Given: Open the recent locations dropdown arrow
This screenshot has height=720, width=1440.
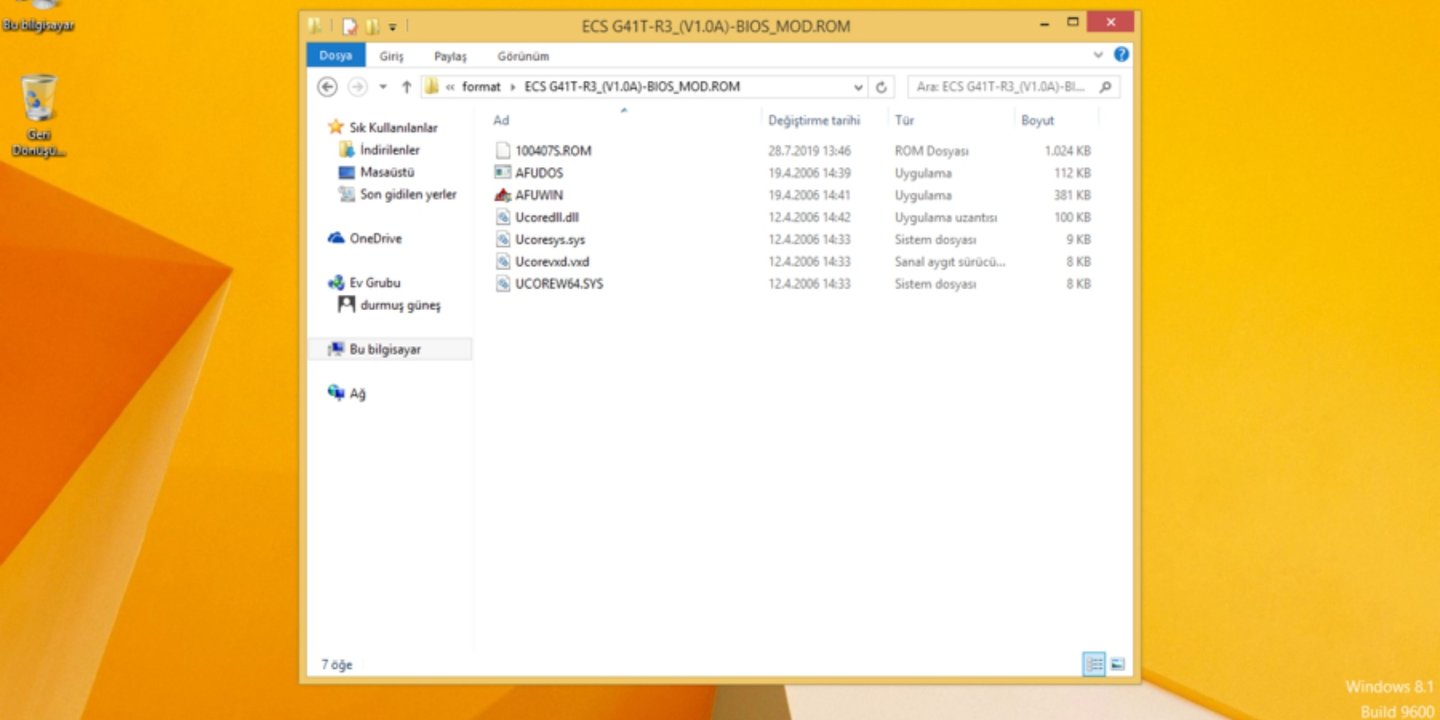Looking at the screenshot, I should click(383, 87).
